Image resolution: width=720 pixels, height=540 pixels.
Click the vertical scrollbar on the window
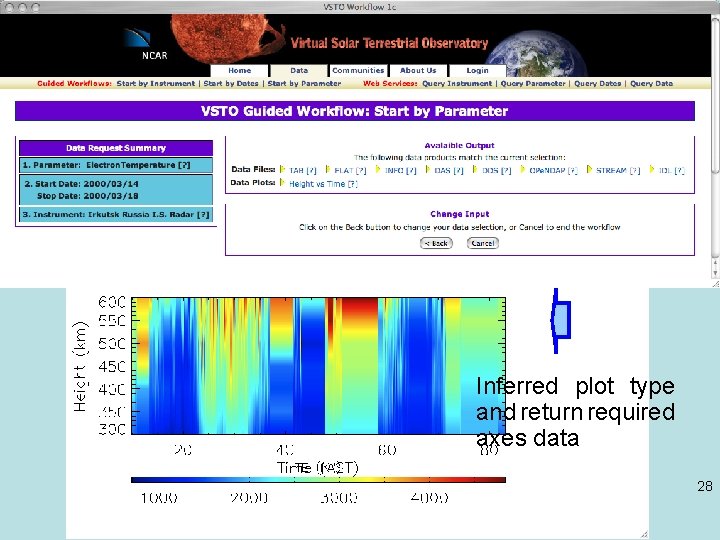coord(715,138)
